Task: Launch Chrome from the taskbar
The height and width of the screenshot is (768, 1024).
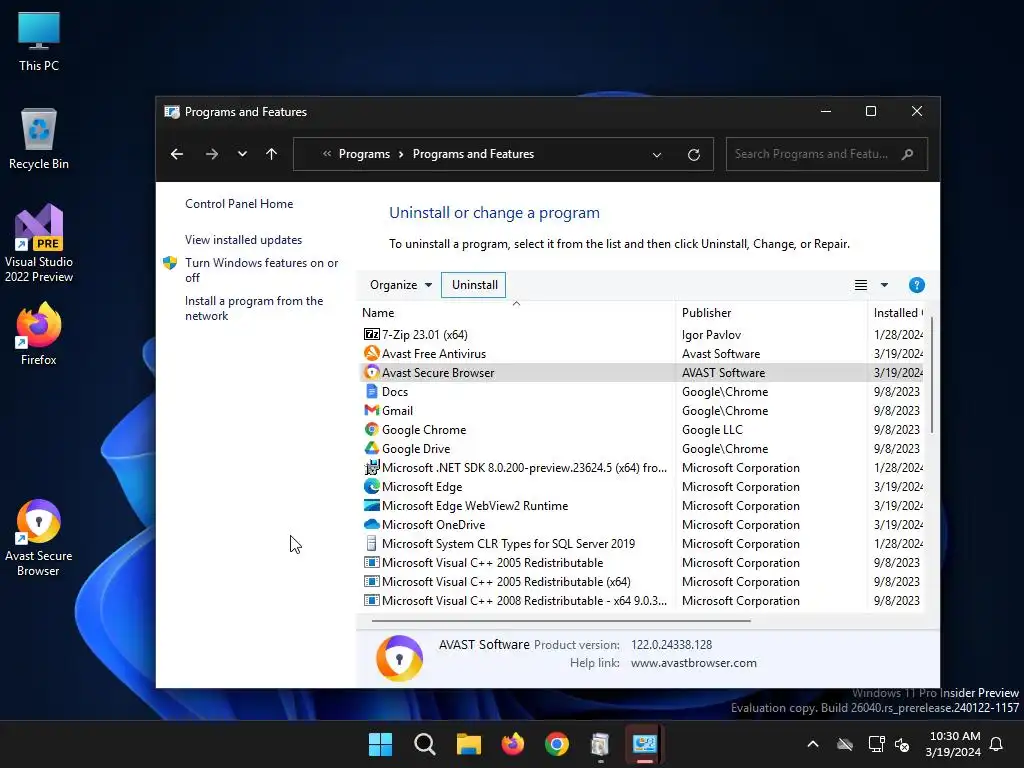Action: (x=556, y=744)
